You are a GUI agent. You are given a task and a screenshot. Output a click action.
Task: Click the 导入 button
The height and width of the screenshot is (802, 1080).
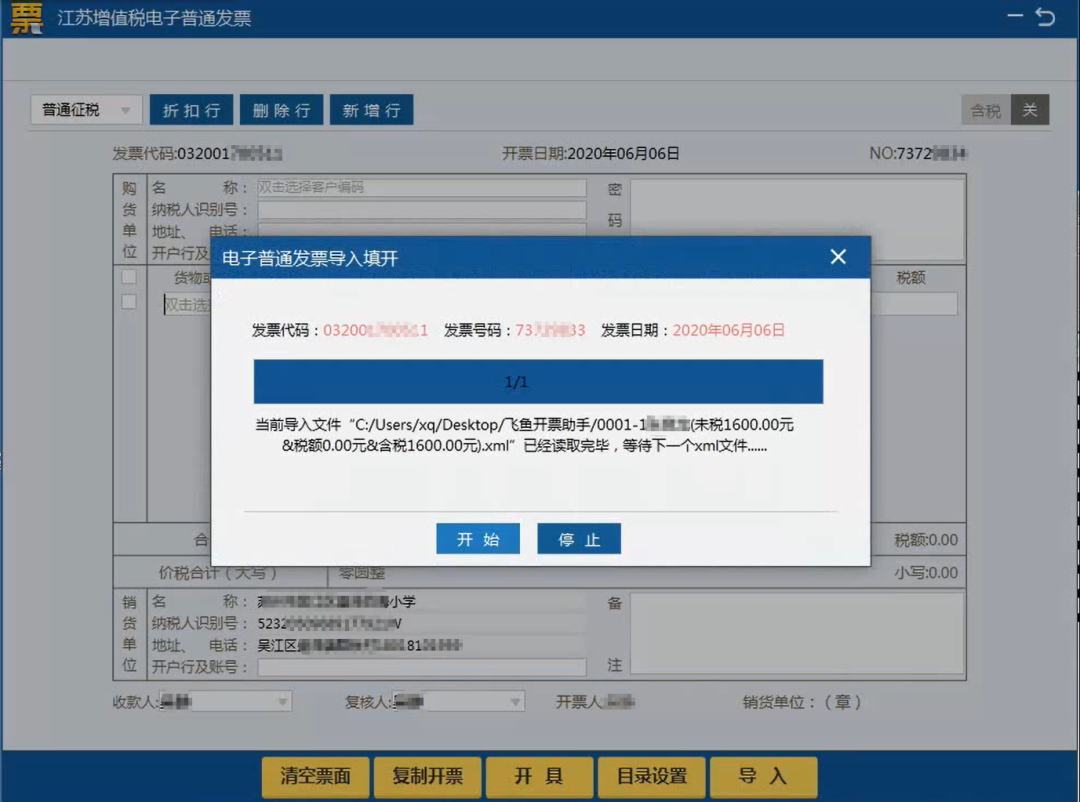(763, 777)
